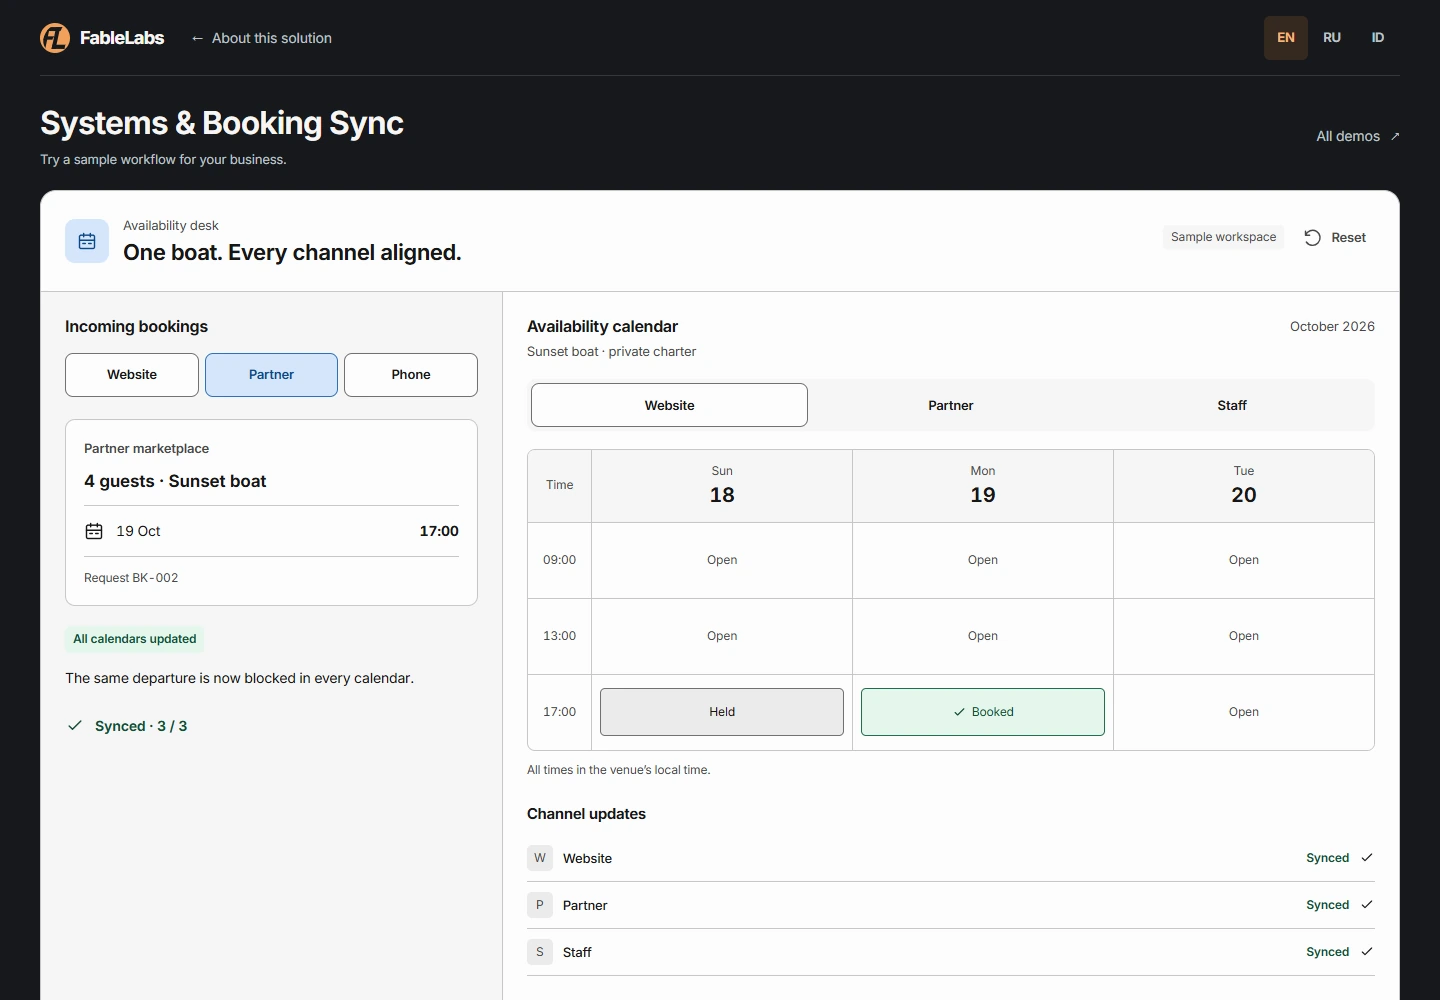Click the All calendars updated status badge
This screenshot has width=1440, height=1000.
[x=135, y=639]
